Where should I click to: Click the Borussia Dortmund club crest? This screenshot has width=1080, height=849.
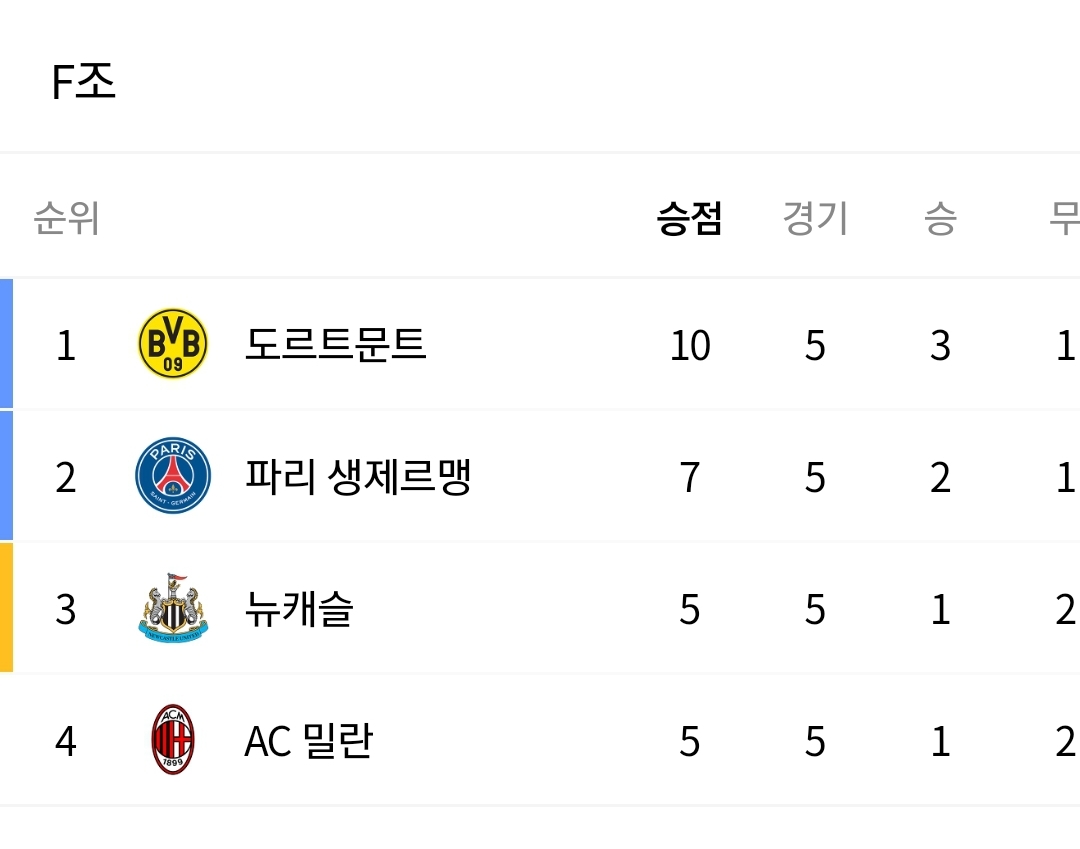point(173,344)
